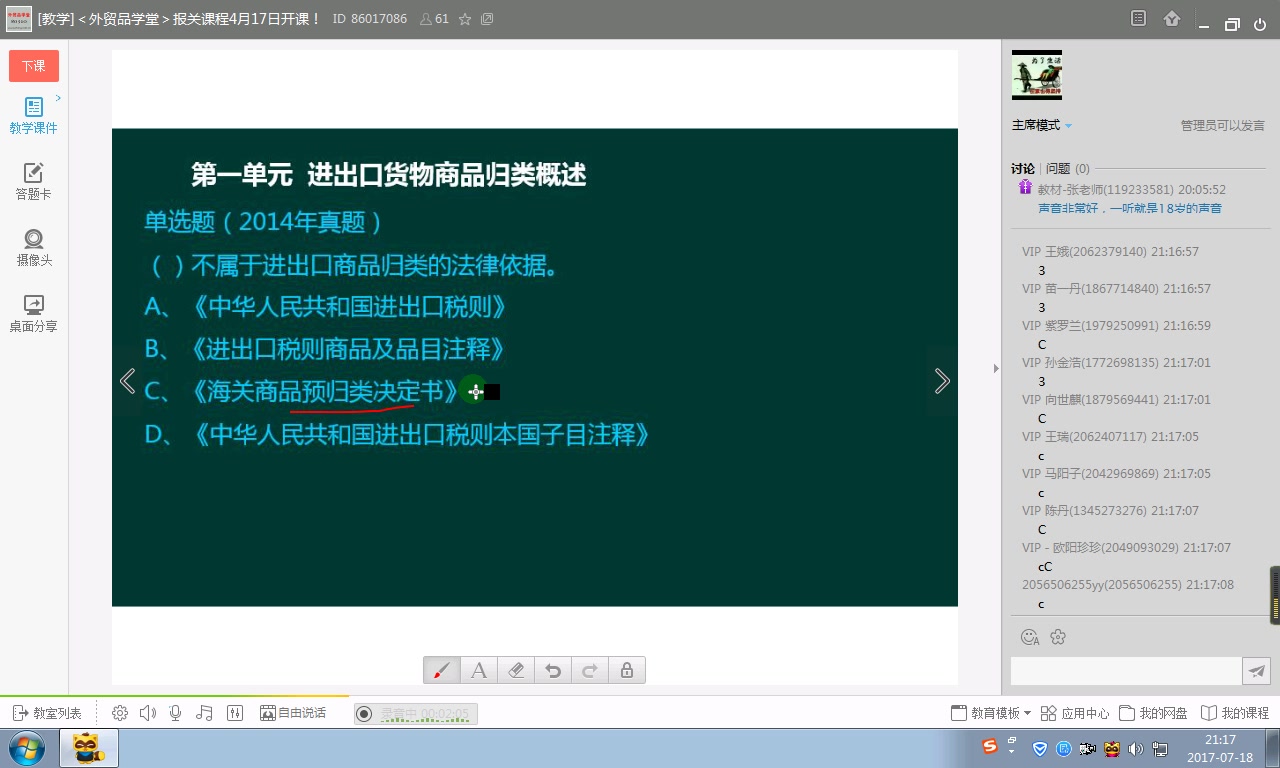
Task: Select the red brush drawing tool
Action: click(442, 670)
